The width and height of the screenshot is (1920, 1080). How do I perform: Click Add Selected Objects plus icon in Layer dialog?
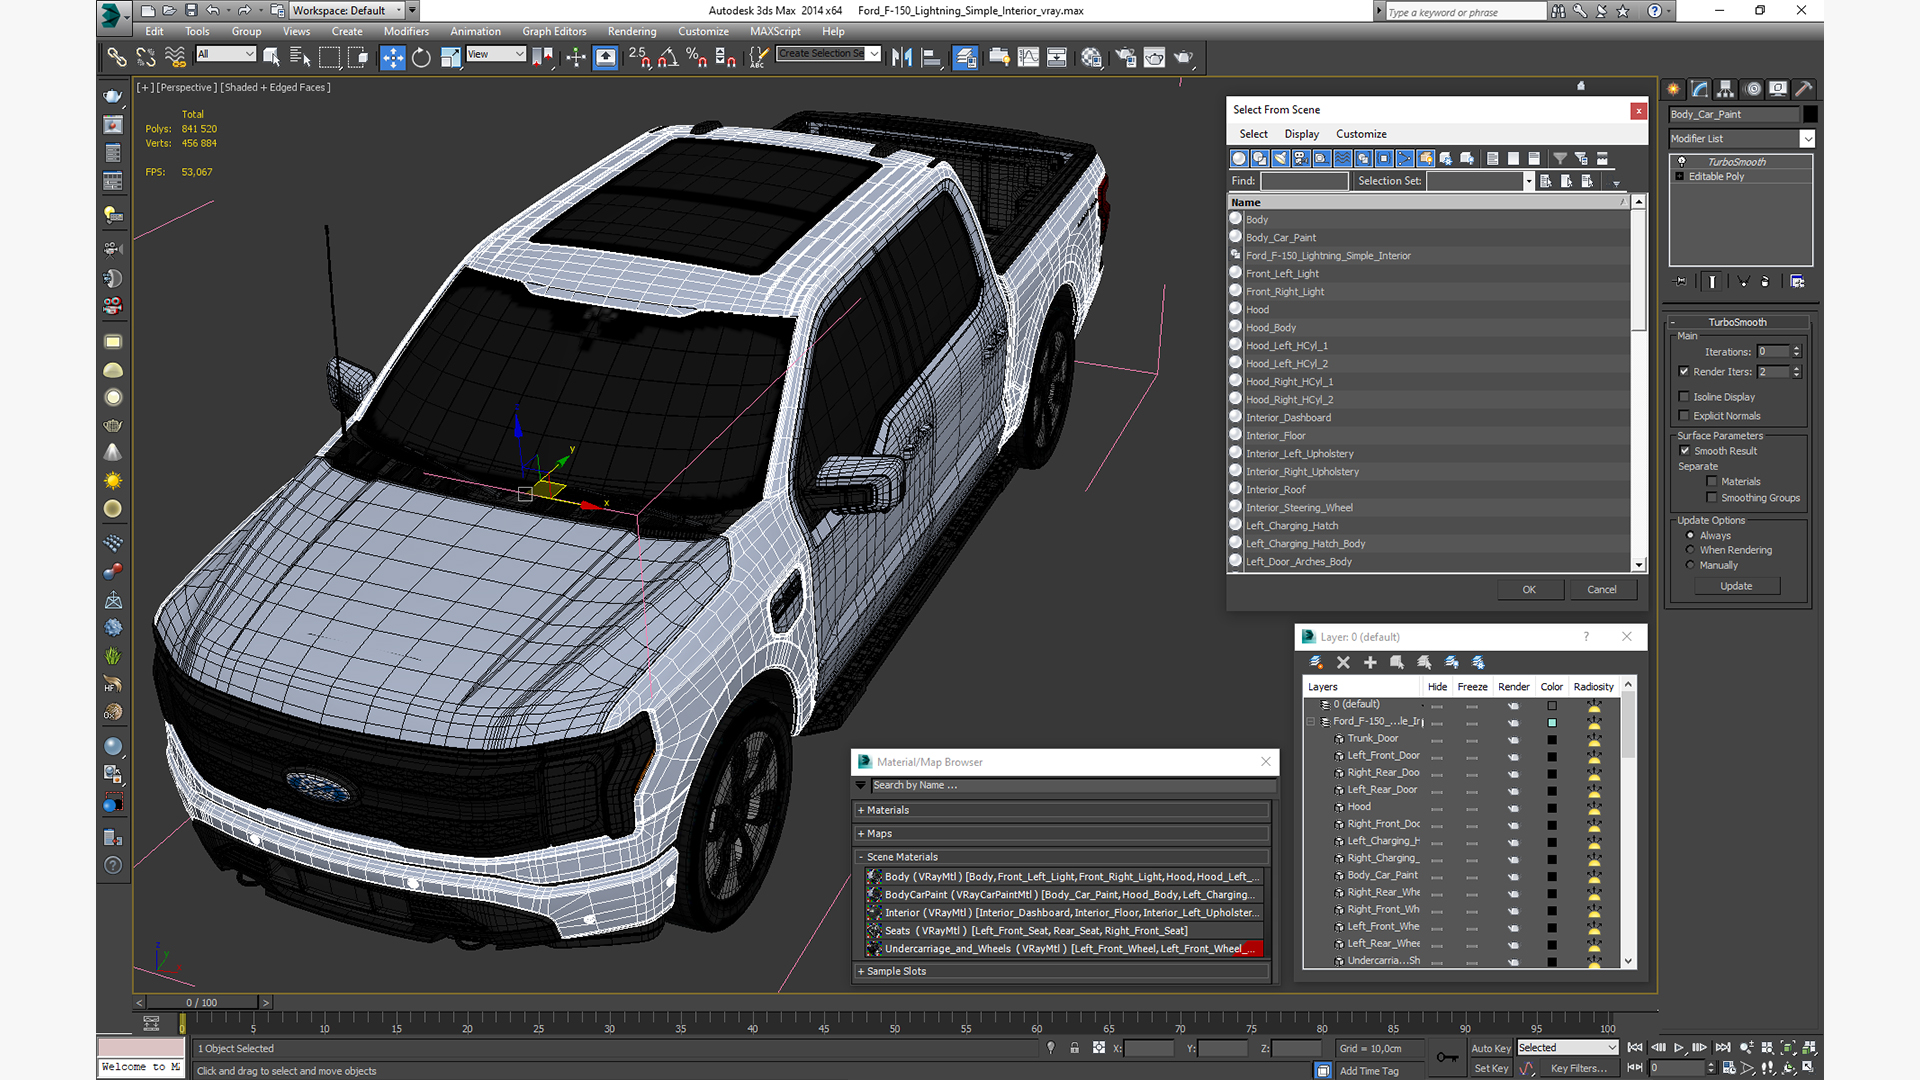click(x=1370, y=662)
